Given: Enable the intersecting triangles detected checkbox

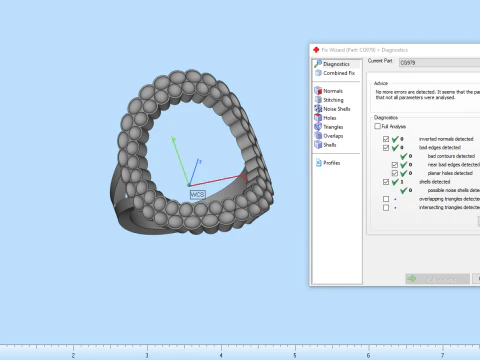Looking at the screenshot, I should point(386,207).
